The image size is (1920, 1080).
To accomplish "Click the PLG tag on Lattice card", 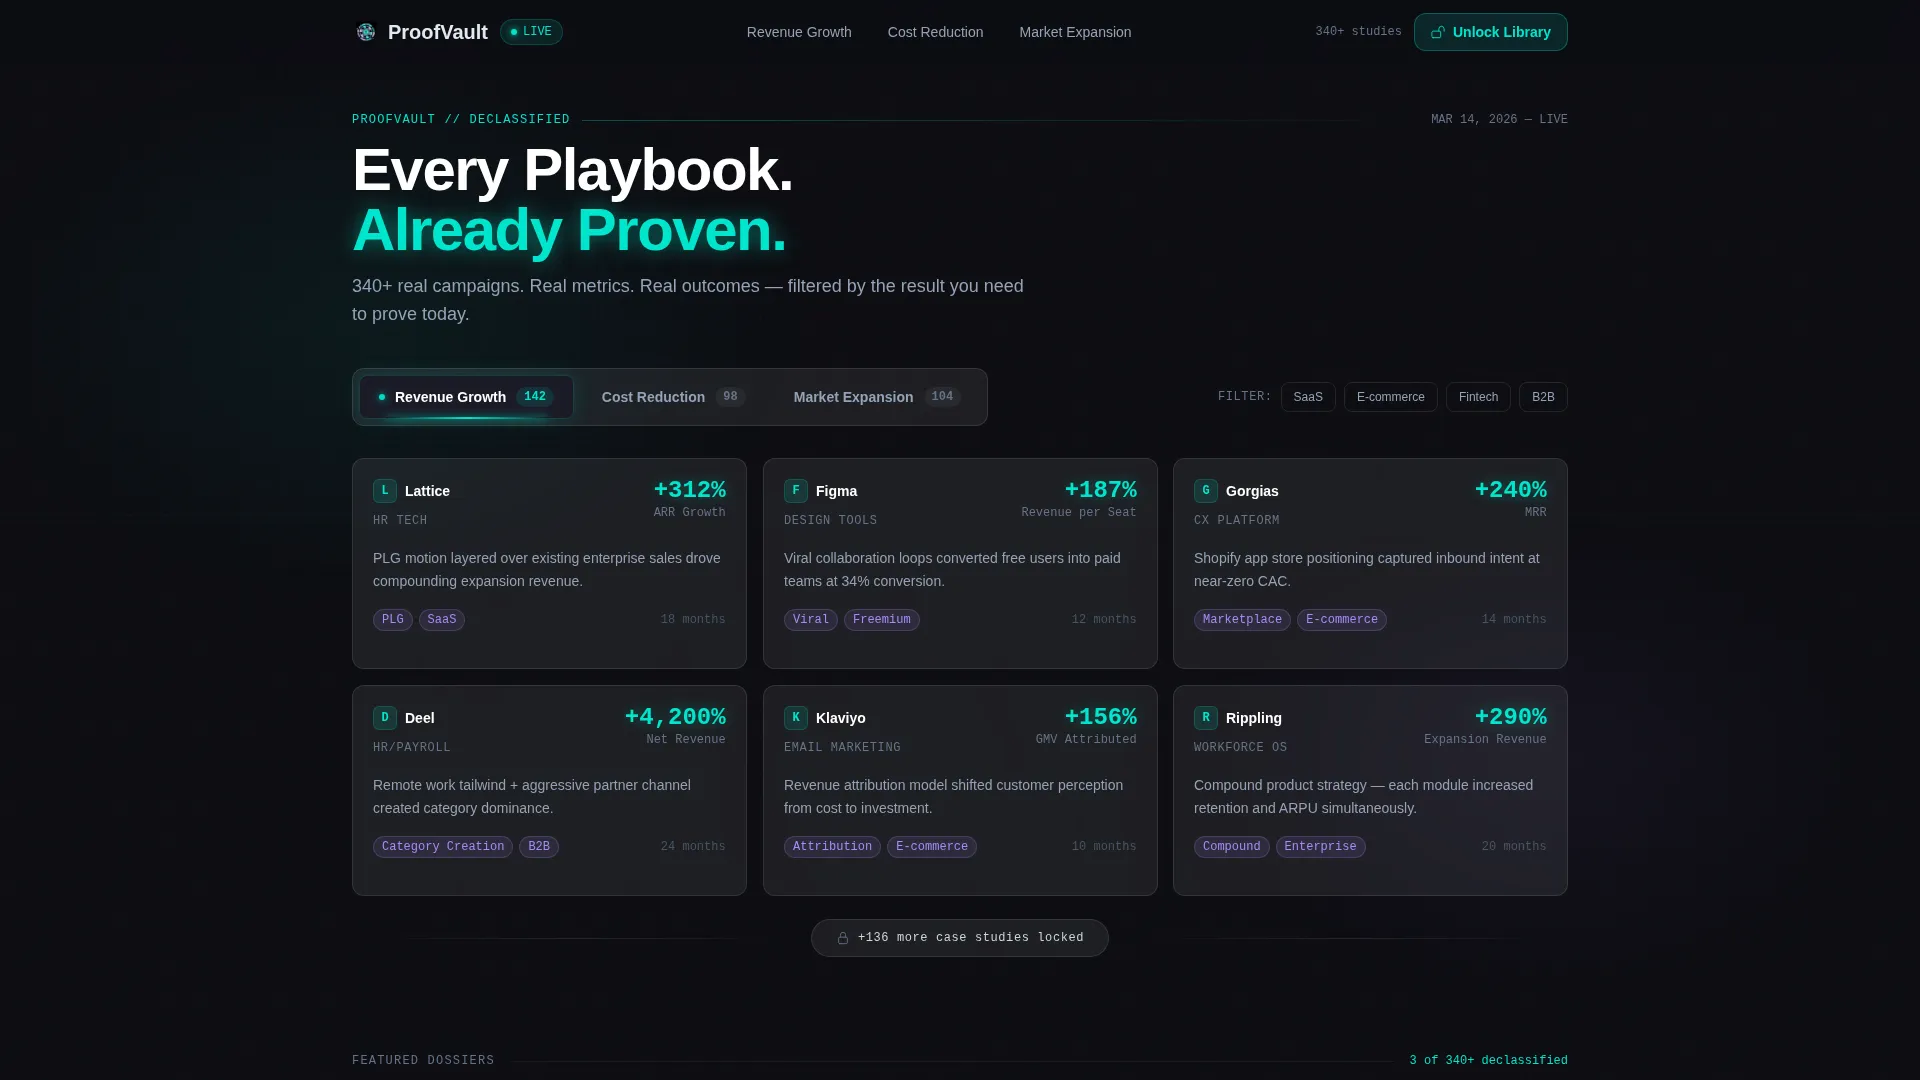I will [x=393, y=620].
